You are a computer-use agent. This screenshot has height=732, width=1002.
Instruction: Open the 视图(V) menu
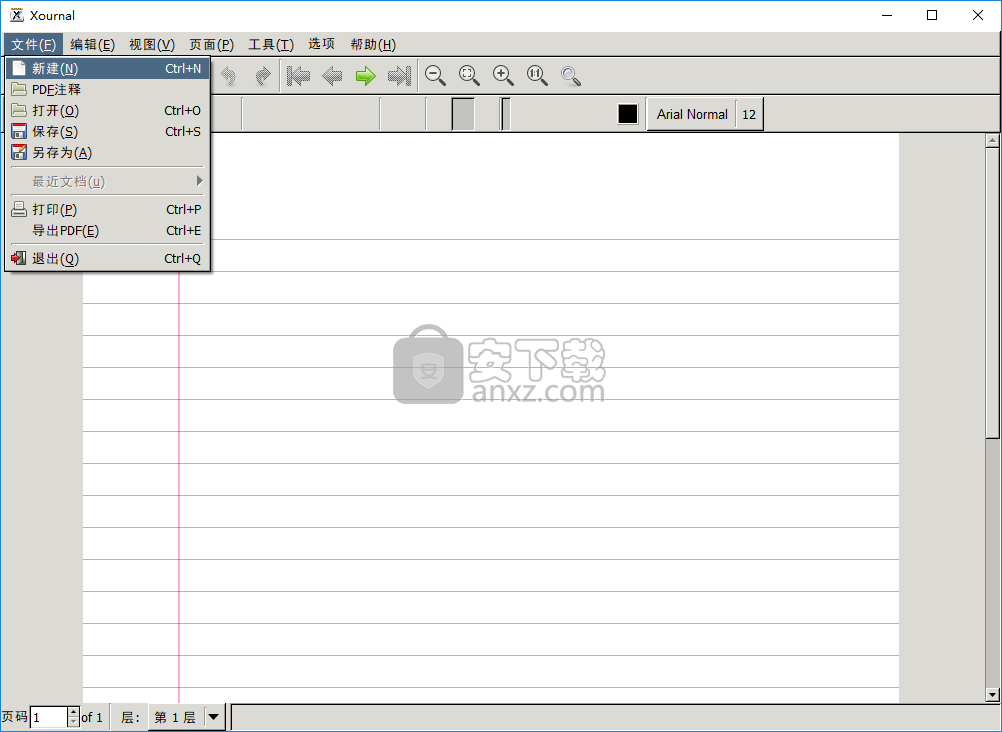tap(151, 45)
